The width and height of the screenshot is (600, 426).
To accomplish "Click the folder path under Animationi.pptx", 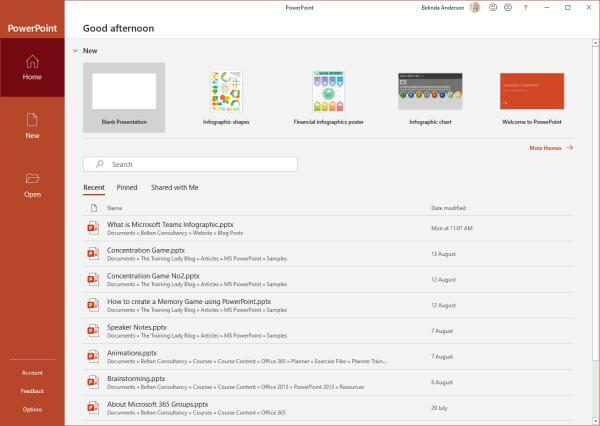I will click(247, 361).
